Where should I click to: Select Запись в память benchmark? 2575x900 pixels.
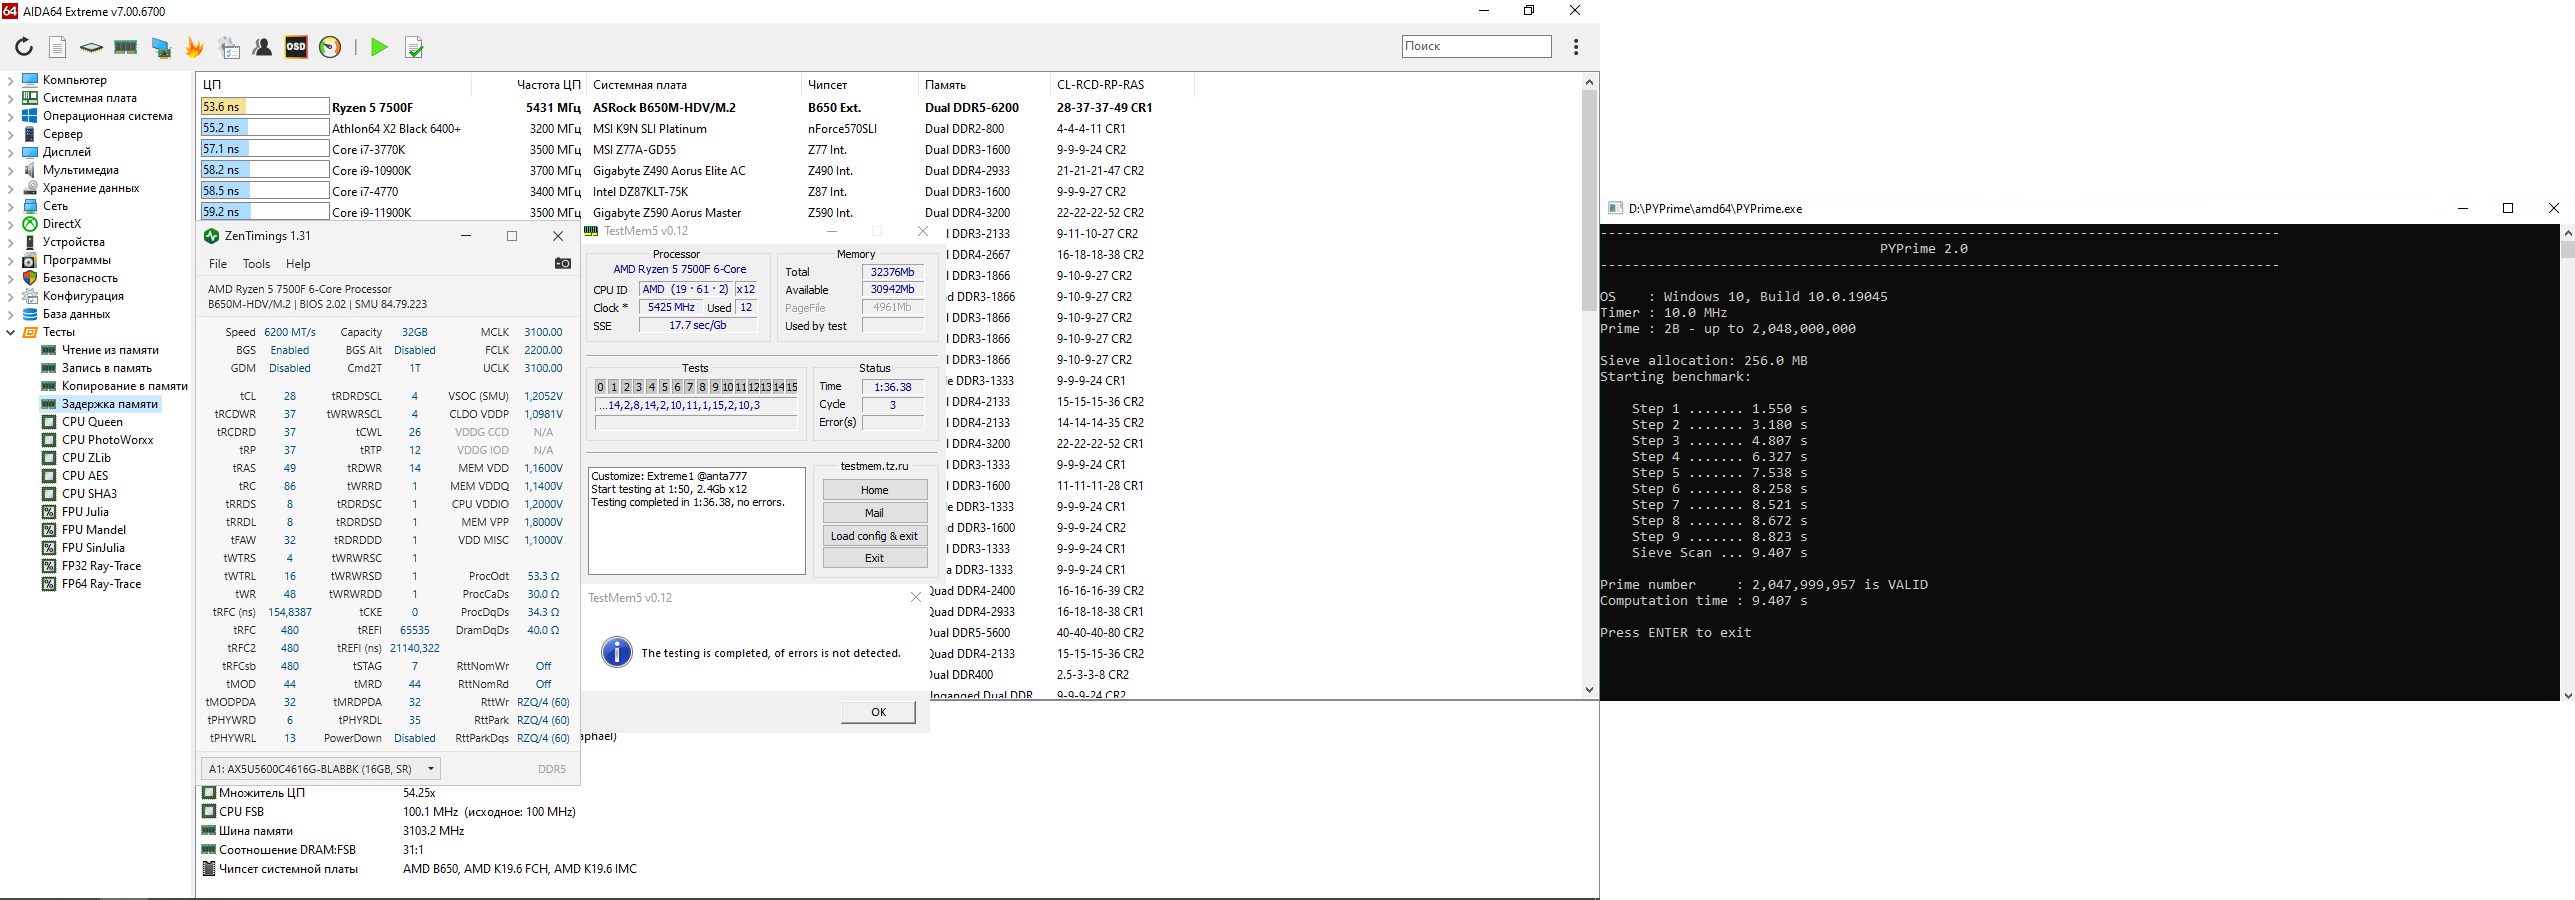[x=106, y=368]
